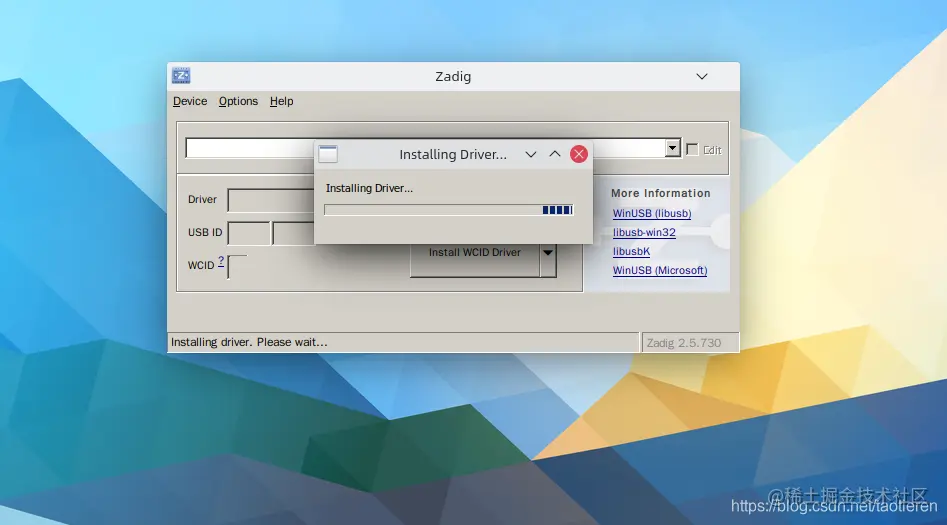The height and width of the screenshot is (525, 947).
Task: Click the Installing Driver... message inside dialog
Action: [369, 188]
